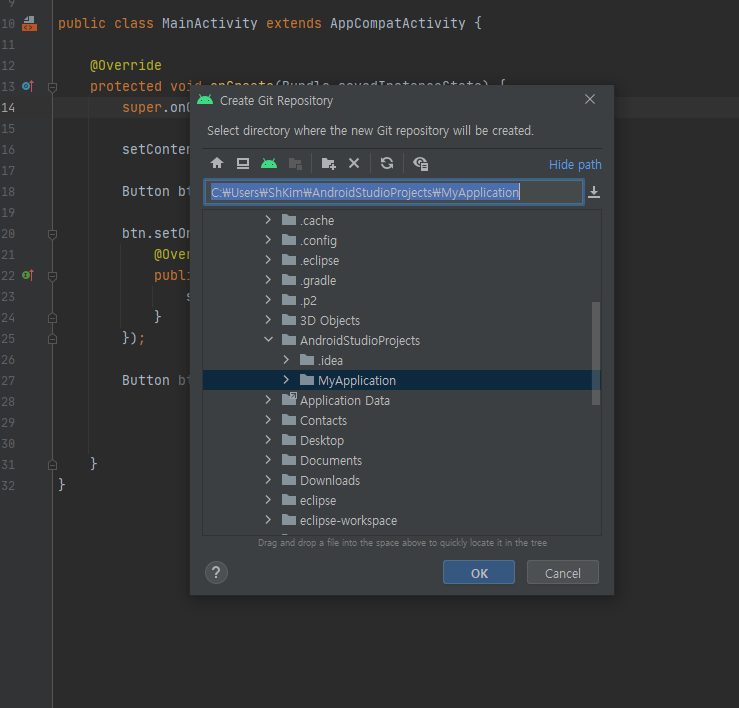Select the Application Data folder row
Viewport: 739px width, 708px height.
(402, 400)
